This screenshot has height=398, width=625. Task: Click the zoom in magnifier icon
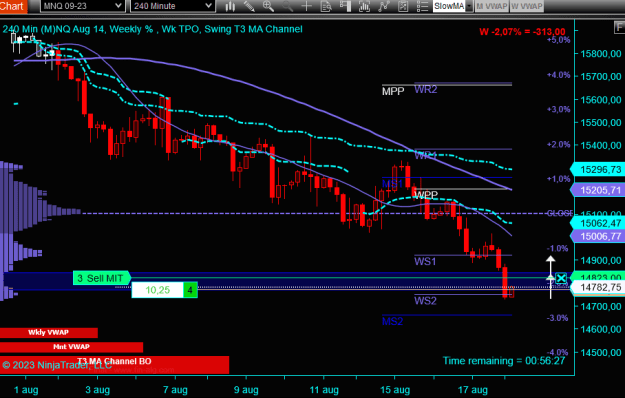[x=268, y=6]
